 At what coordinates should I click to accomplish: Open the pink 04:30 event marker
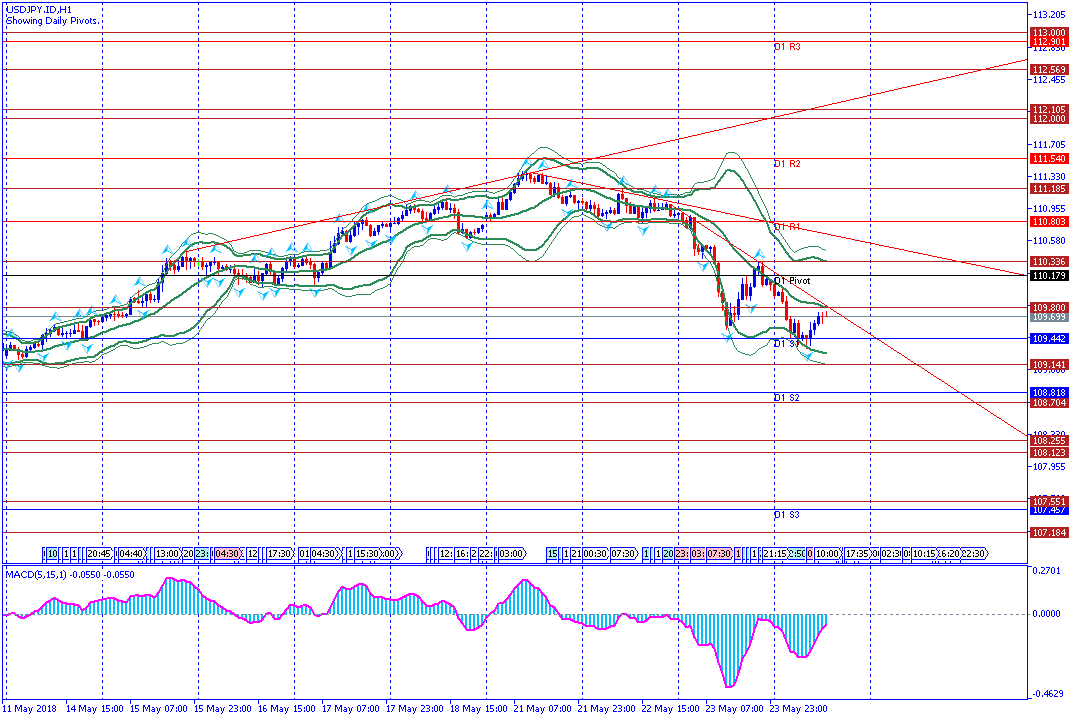click(227, 554)
